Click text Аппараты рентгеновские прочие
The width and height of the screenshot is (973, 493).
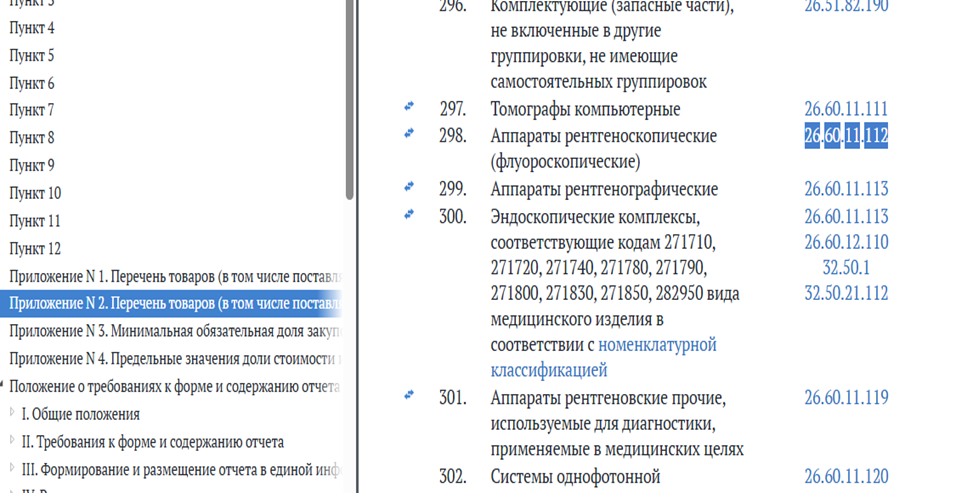tap(608, 398)
